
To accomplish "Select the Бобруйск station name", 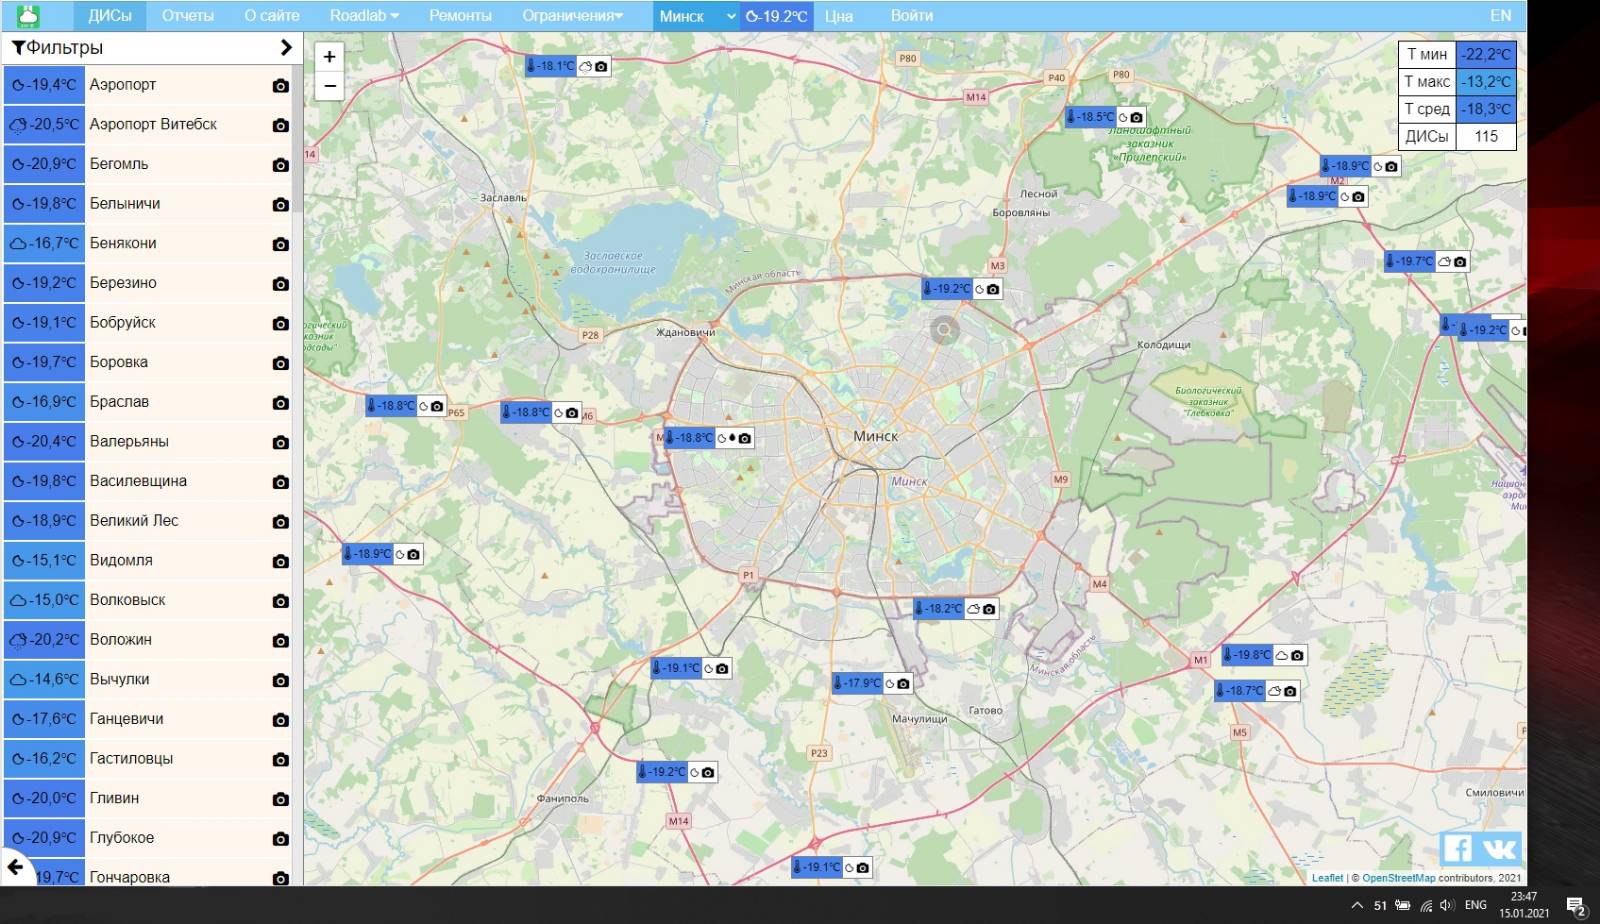I will (123, 323).
